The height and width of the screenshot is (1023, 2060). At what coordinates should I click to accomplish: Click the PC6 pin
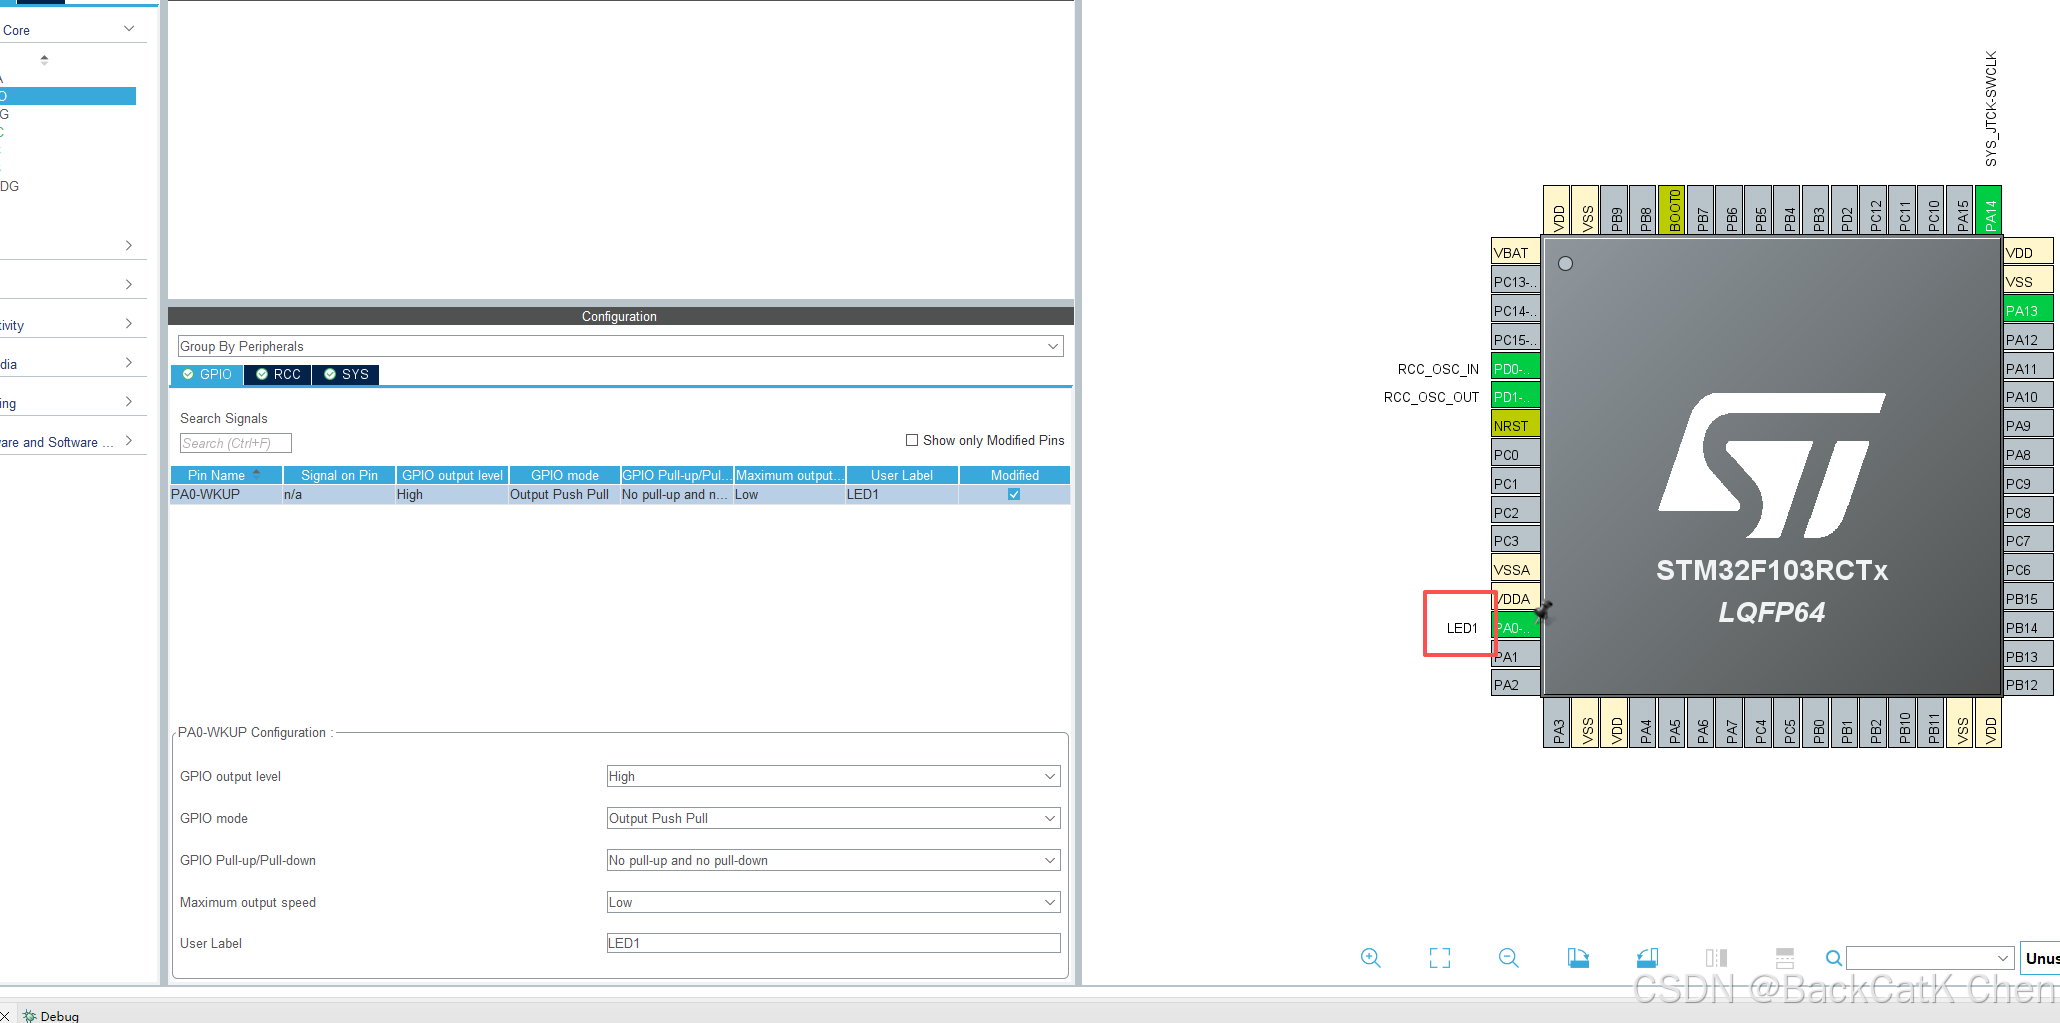tap(2028, 570)
